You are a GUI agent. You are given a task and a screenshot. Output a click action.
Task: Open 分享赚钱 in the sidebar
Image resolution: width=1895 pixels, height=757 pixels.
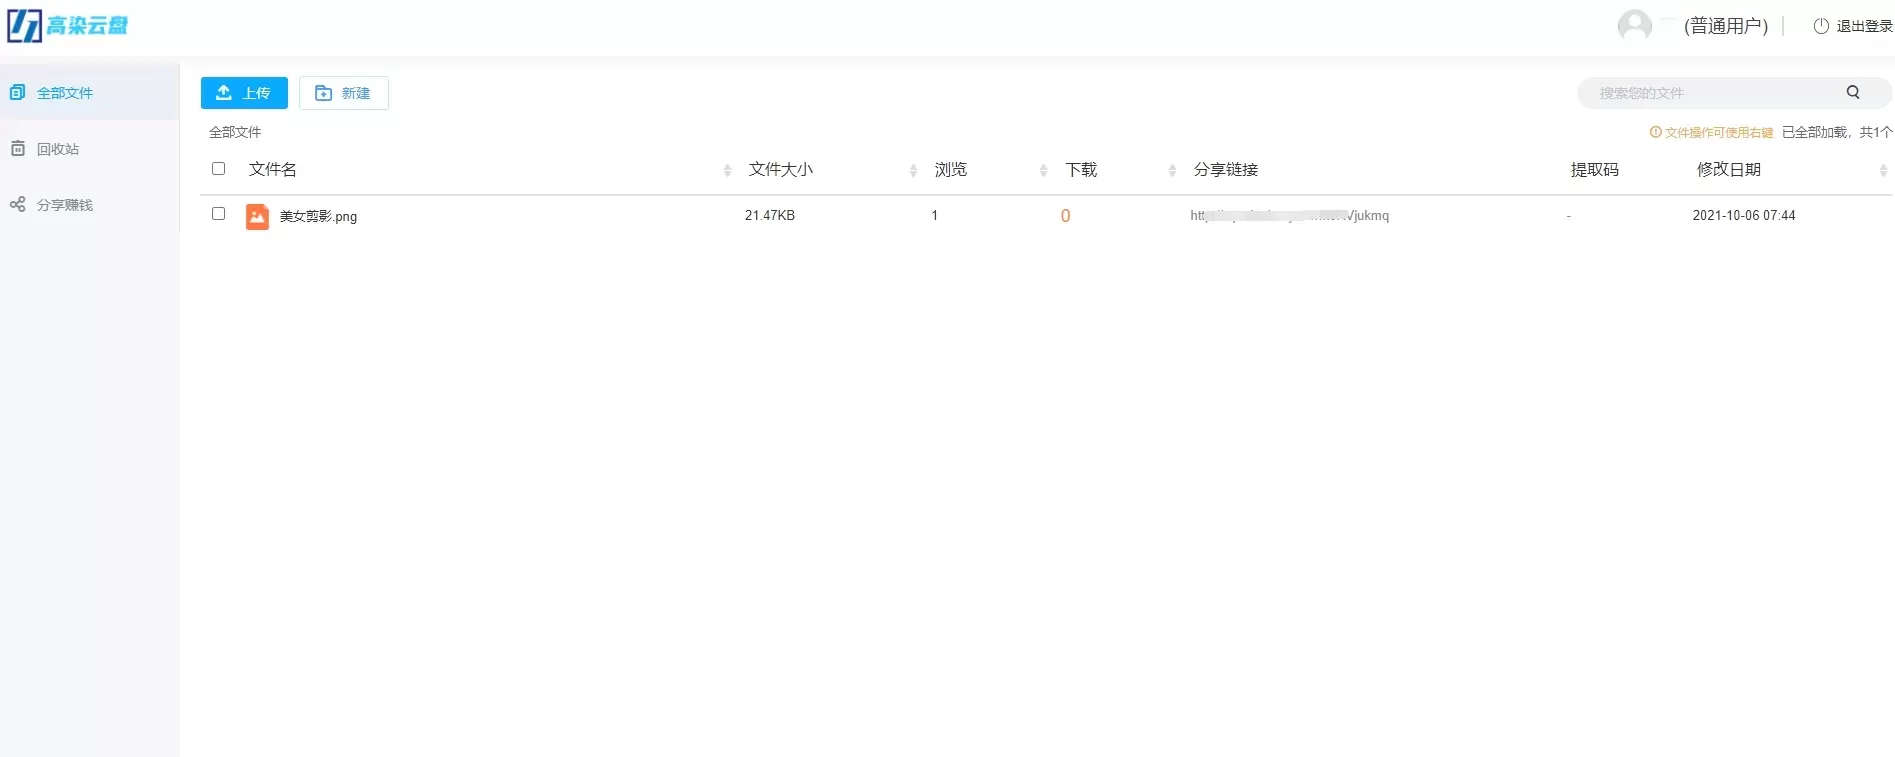pyautogui.click(x=65, y=205)
